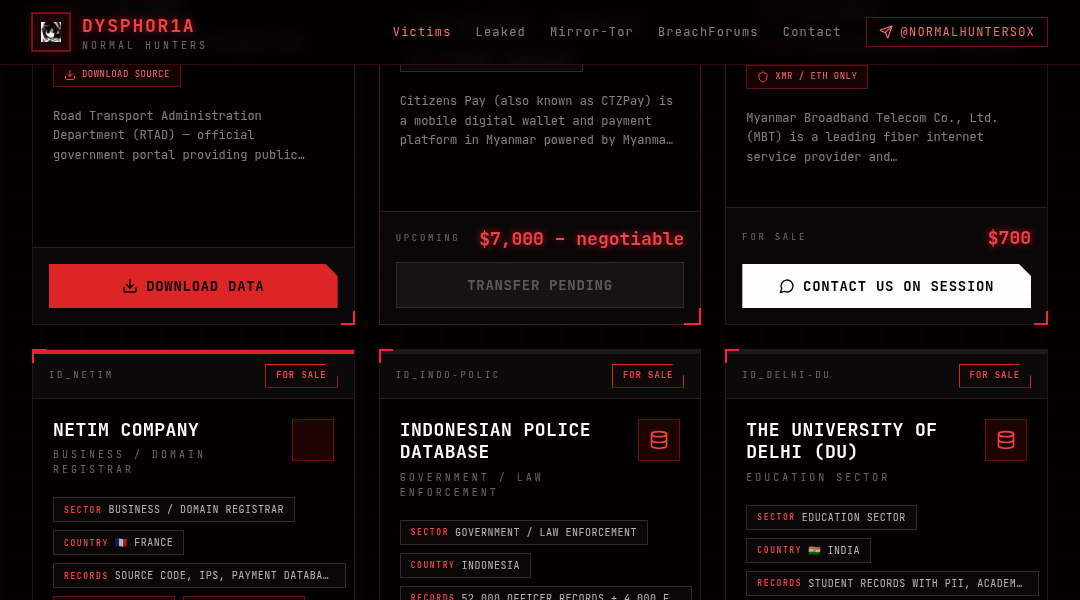The height and width of the screenshot is (600, 1080).
Task: Click the COUNTRY FRANCE tag
Action: [x=118, y=543]
